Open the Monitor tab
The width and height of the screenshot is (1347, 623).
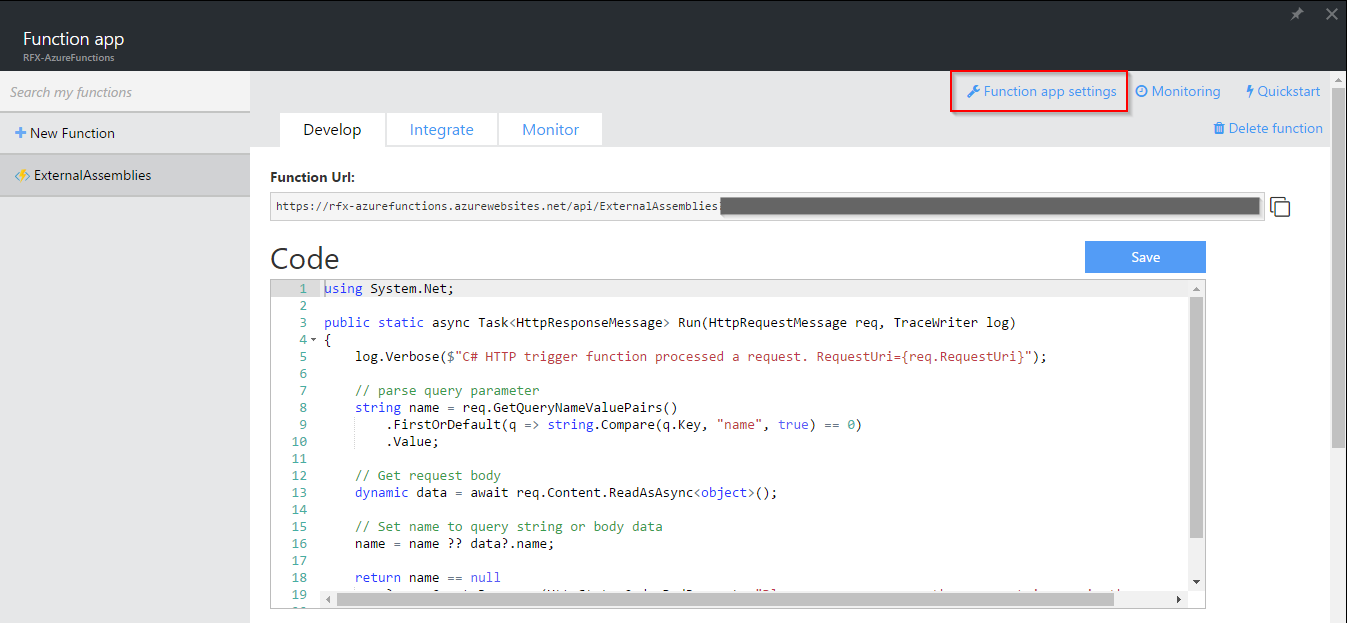point(550,130)
